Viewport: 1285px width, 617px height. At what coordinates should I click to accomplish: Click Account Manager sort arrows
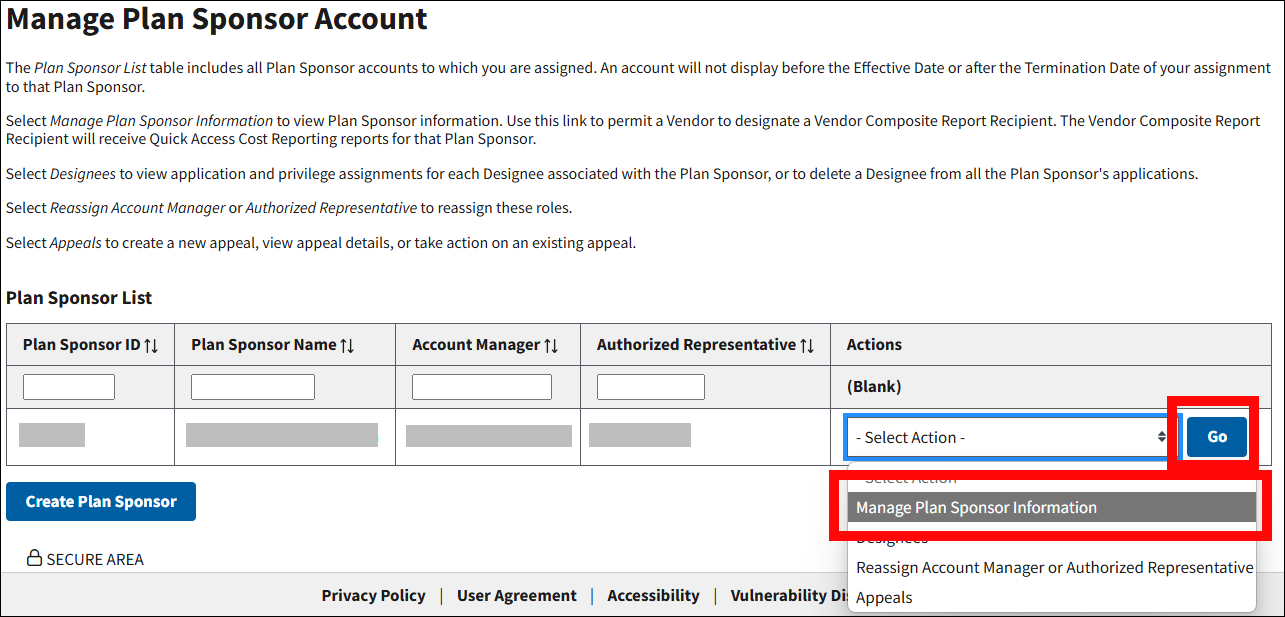[x=551, y=345]
